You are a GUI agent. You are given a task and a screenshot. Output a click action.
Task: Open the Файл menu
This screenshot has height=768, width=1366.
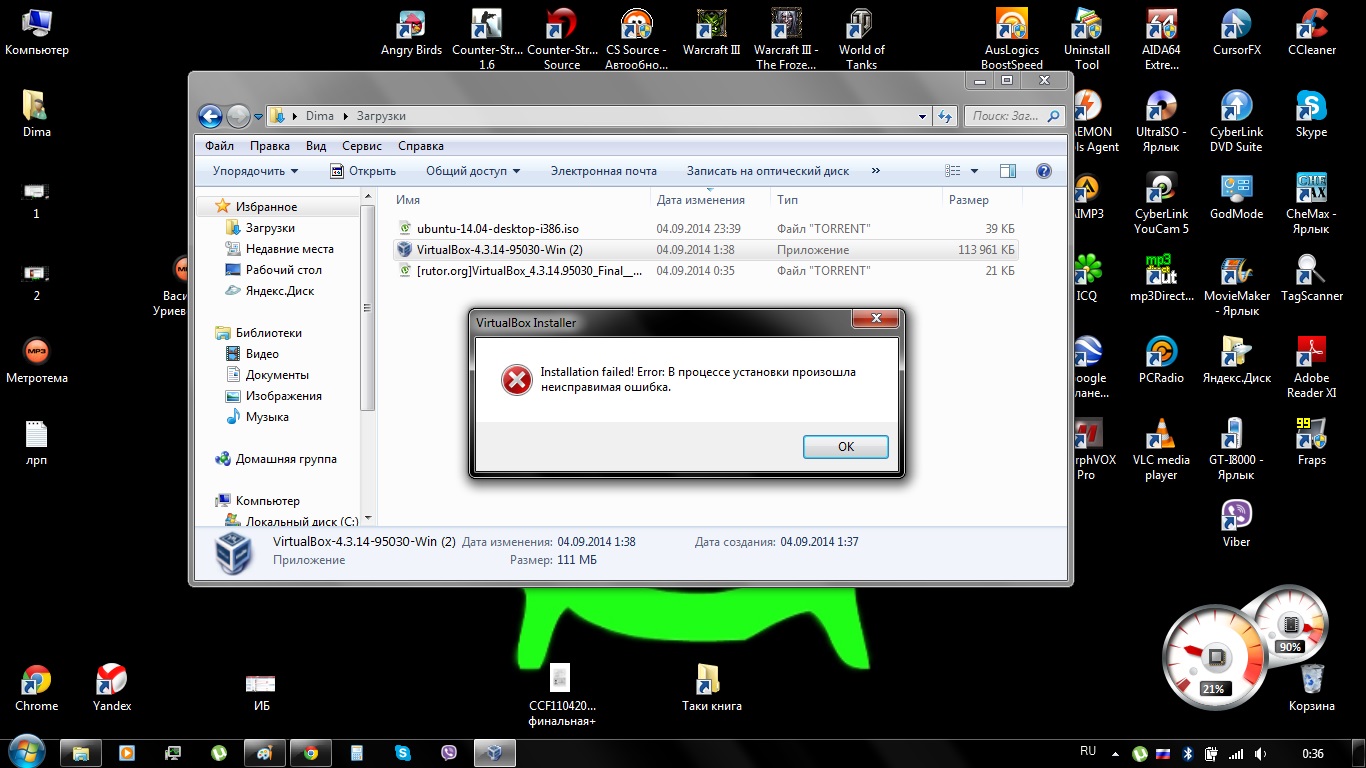click(x=219, y=146)
